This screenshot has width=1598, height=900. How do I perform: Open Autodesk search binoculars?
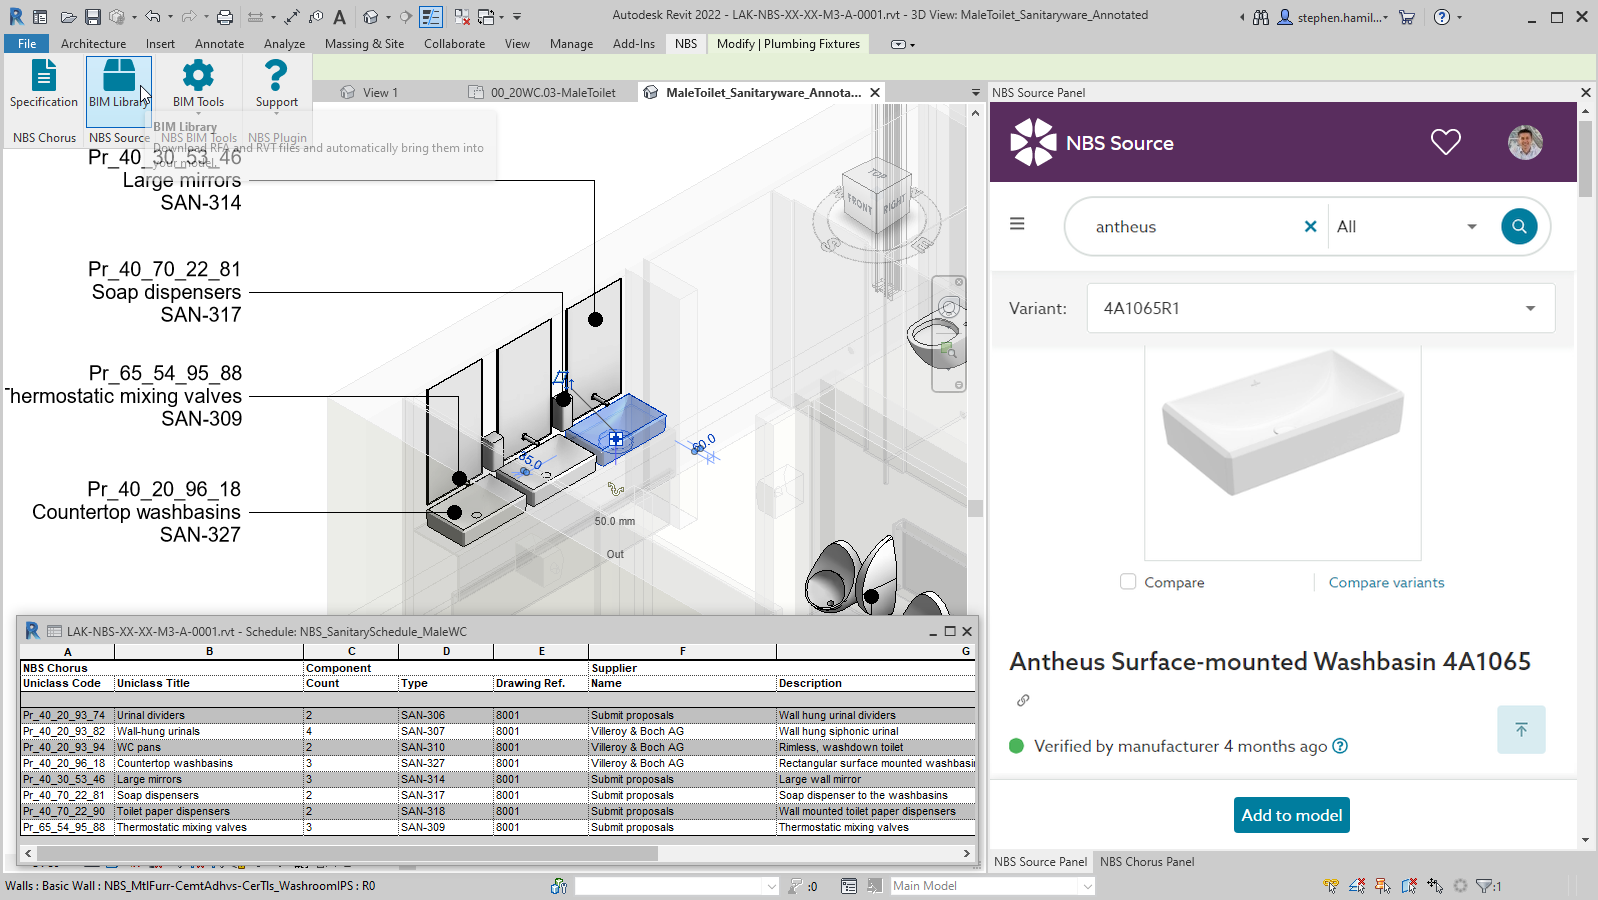(x=1261, y=17)
